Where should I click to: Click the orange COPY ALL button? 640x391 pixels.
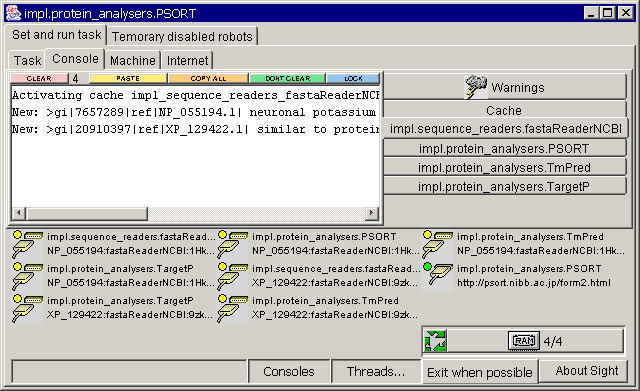point(208,78)
